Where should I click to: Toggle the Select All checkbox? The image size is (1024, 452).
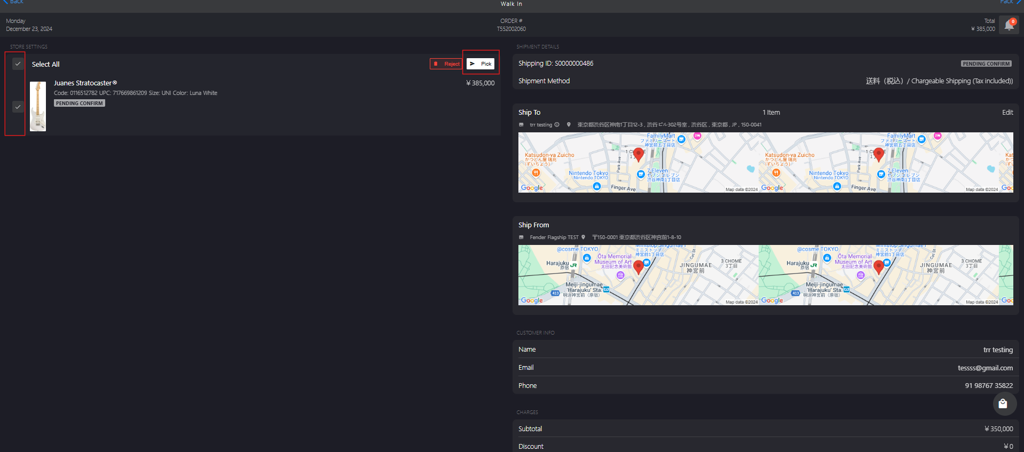(x=18, y=63)
